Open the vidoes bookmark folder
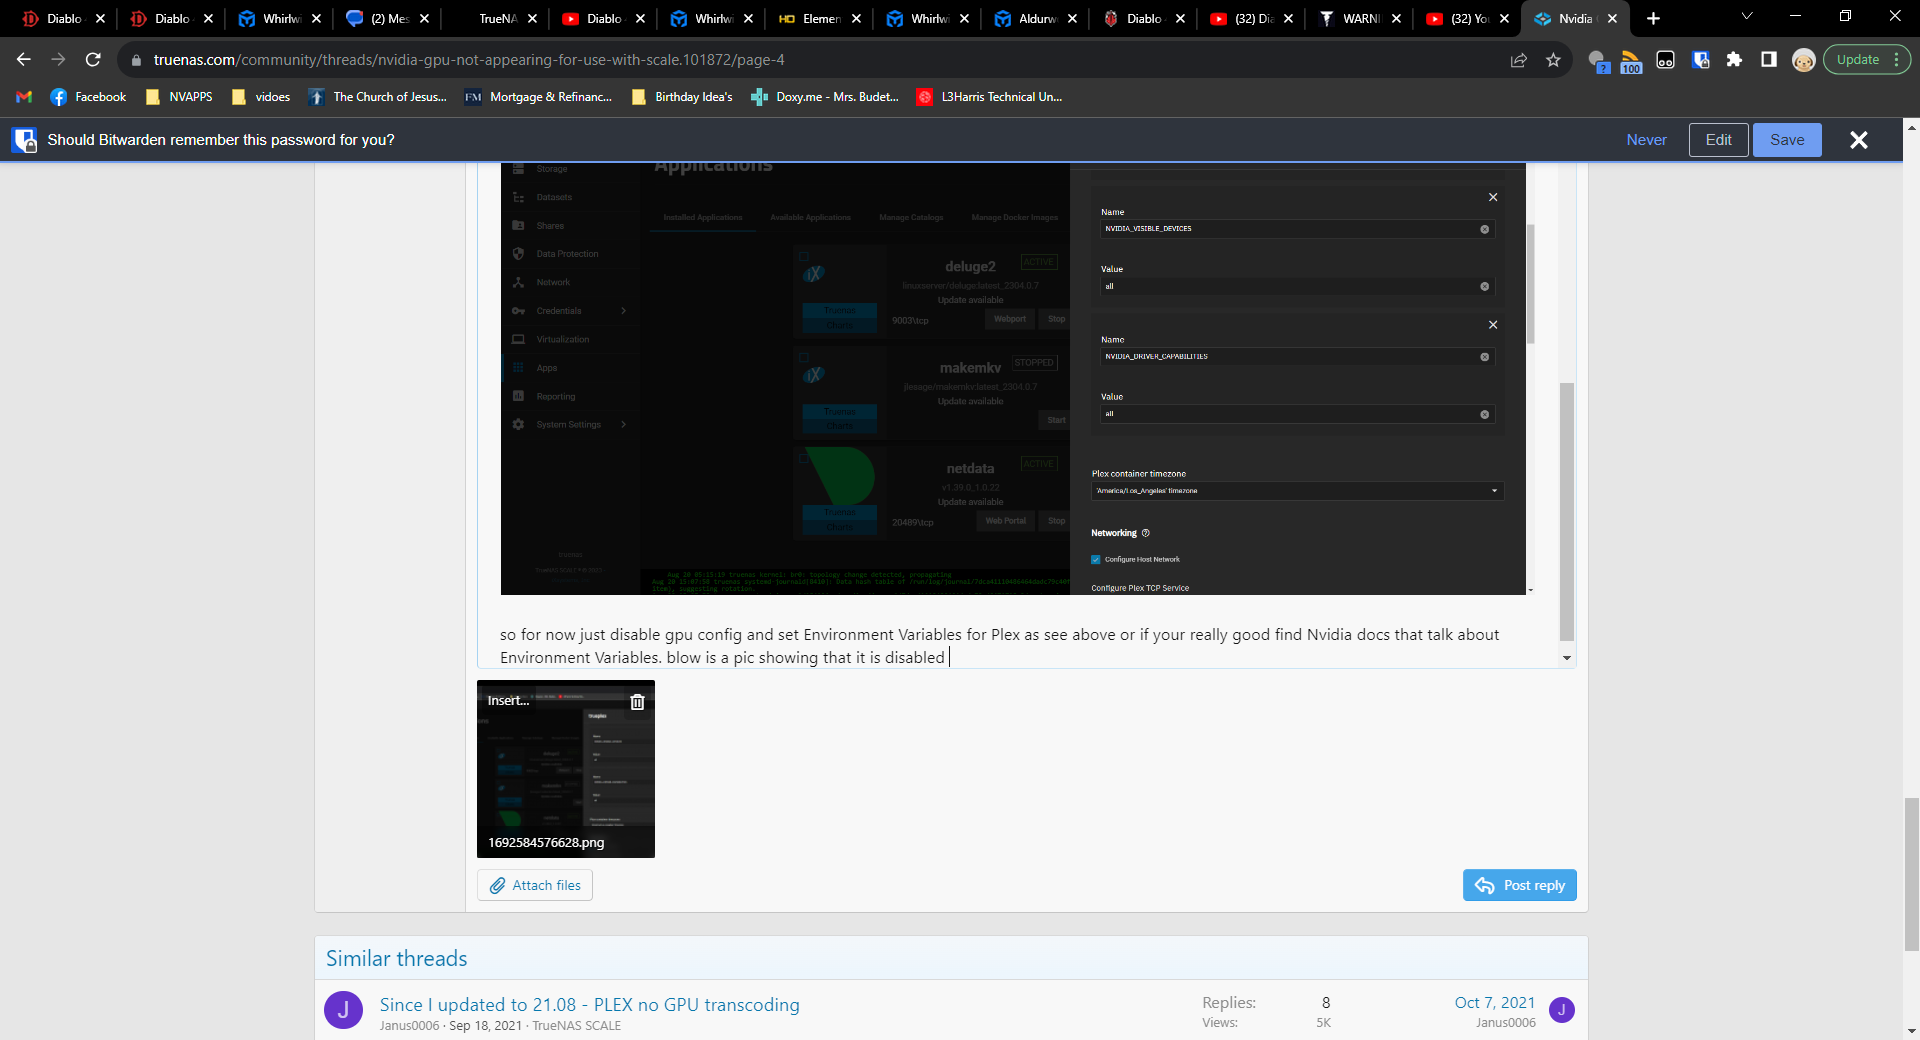Image resolution: width=1920 pixels, height=1040 pixels. (261, 97)
